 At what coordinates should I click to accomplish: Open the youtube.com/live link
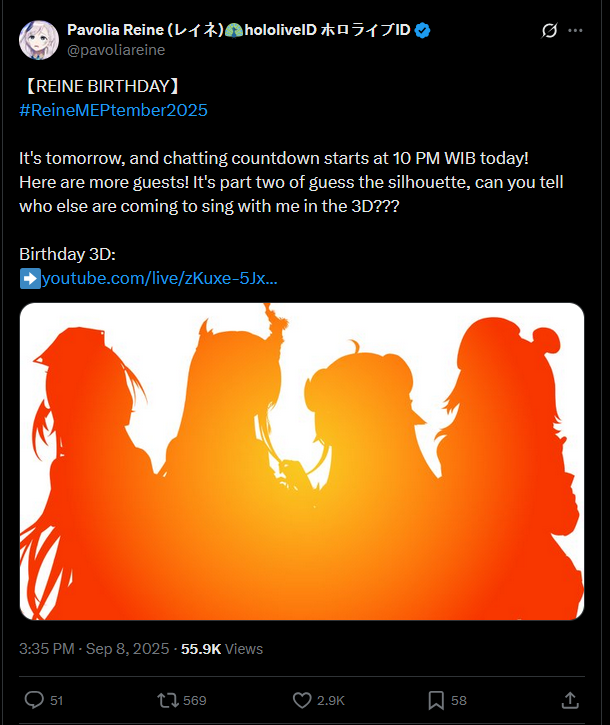(159, 278)
